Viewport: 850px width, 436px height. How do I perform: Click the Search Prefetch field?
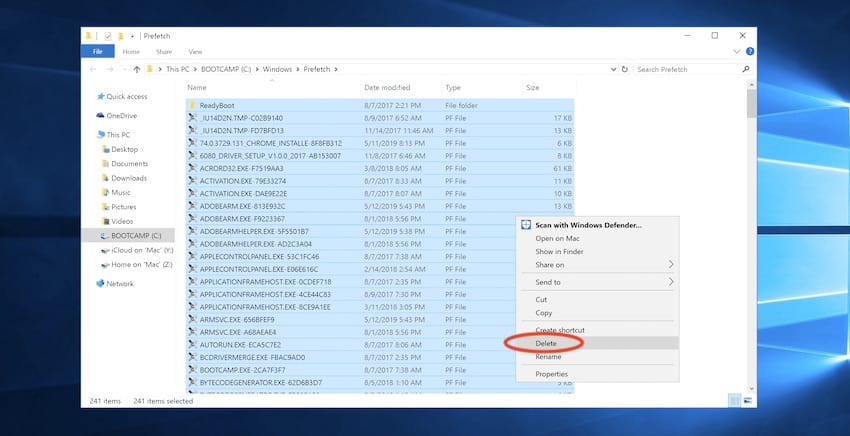pos(686,69)
